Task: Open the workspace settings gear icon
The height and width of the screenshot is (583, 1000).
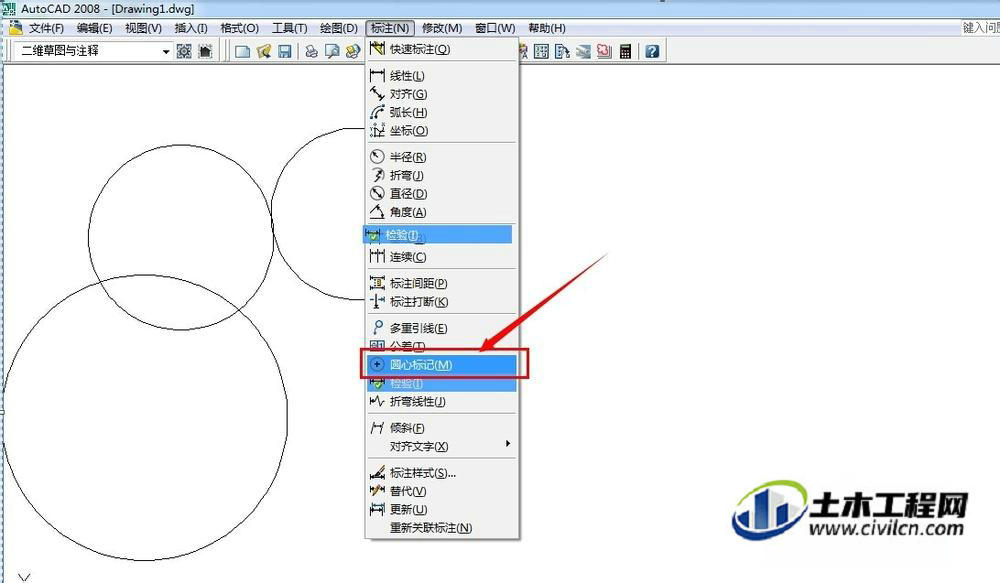Action: (184, 51)
